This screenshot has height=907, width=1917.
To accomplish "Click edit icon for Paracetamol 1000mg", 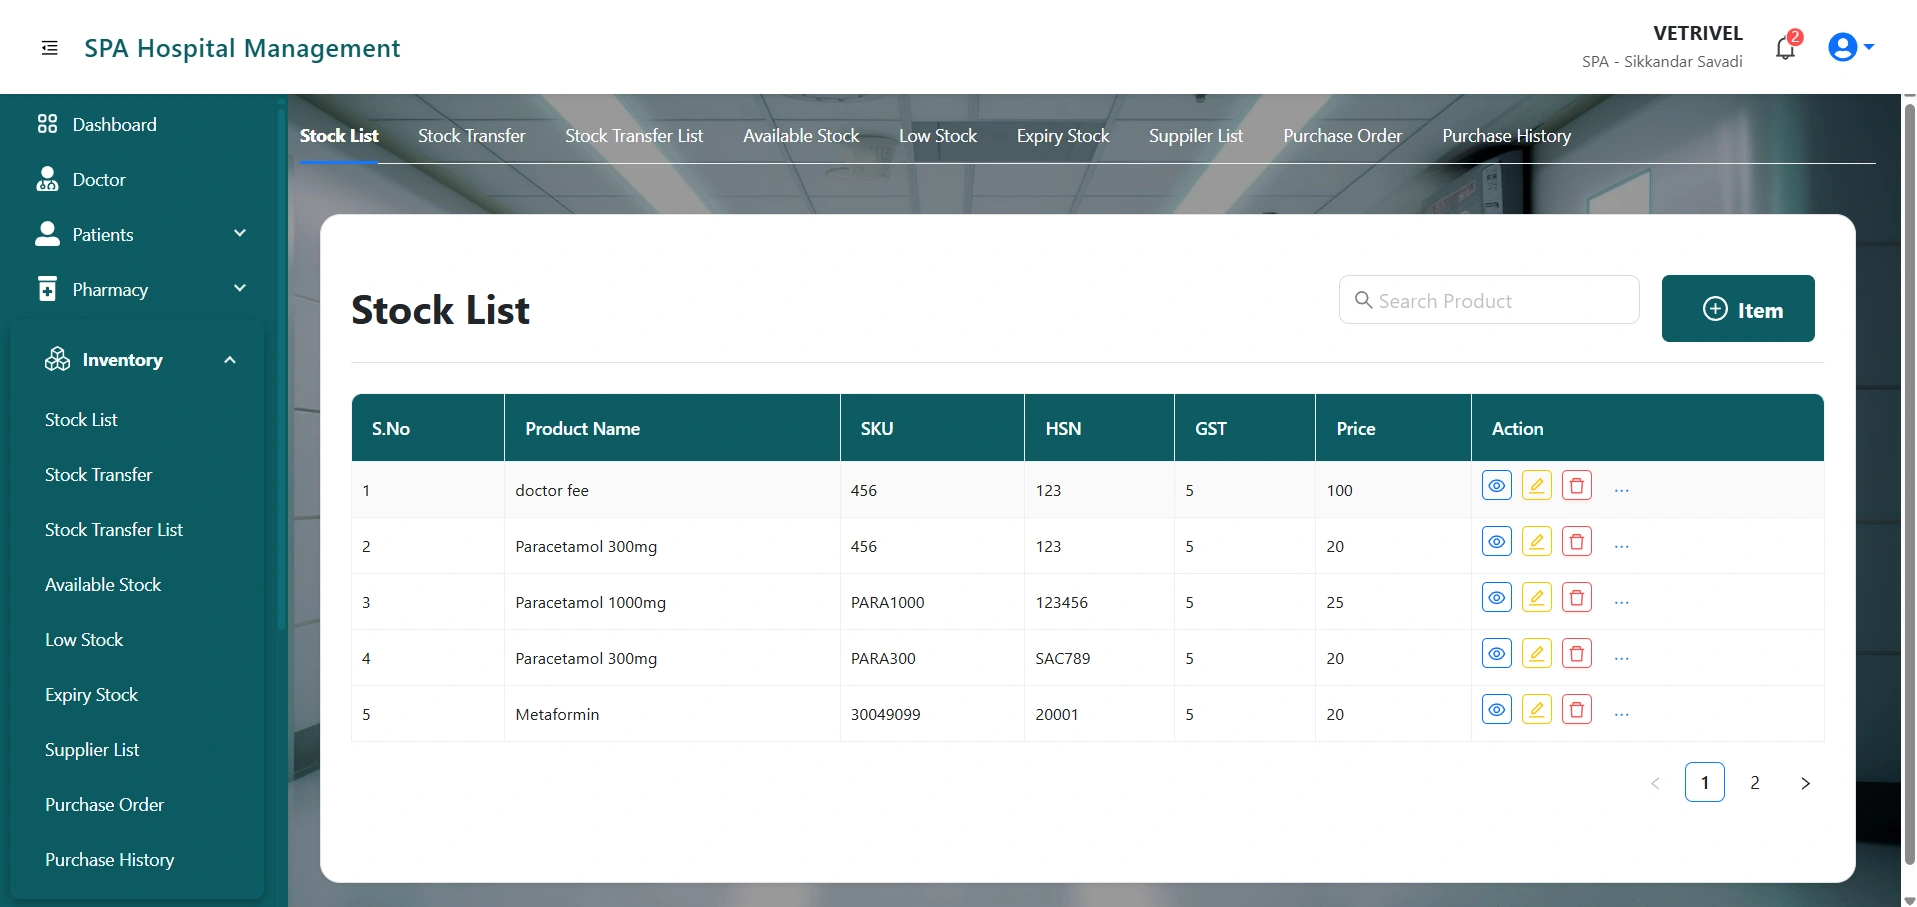I will pos(1536,598).
